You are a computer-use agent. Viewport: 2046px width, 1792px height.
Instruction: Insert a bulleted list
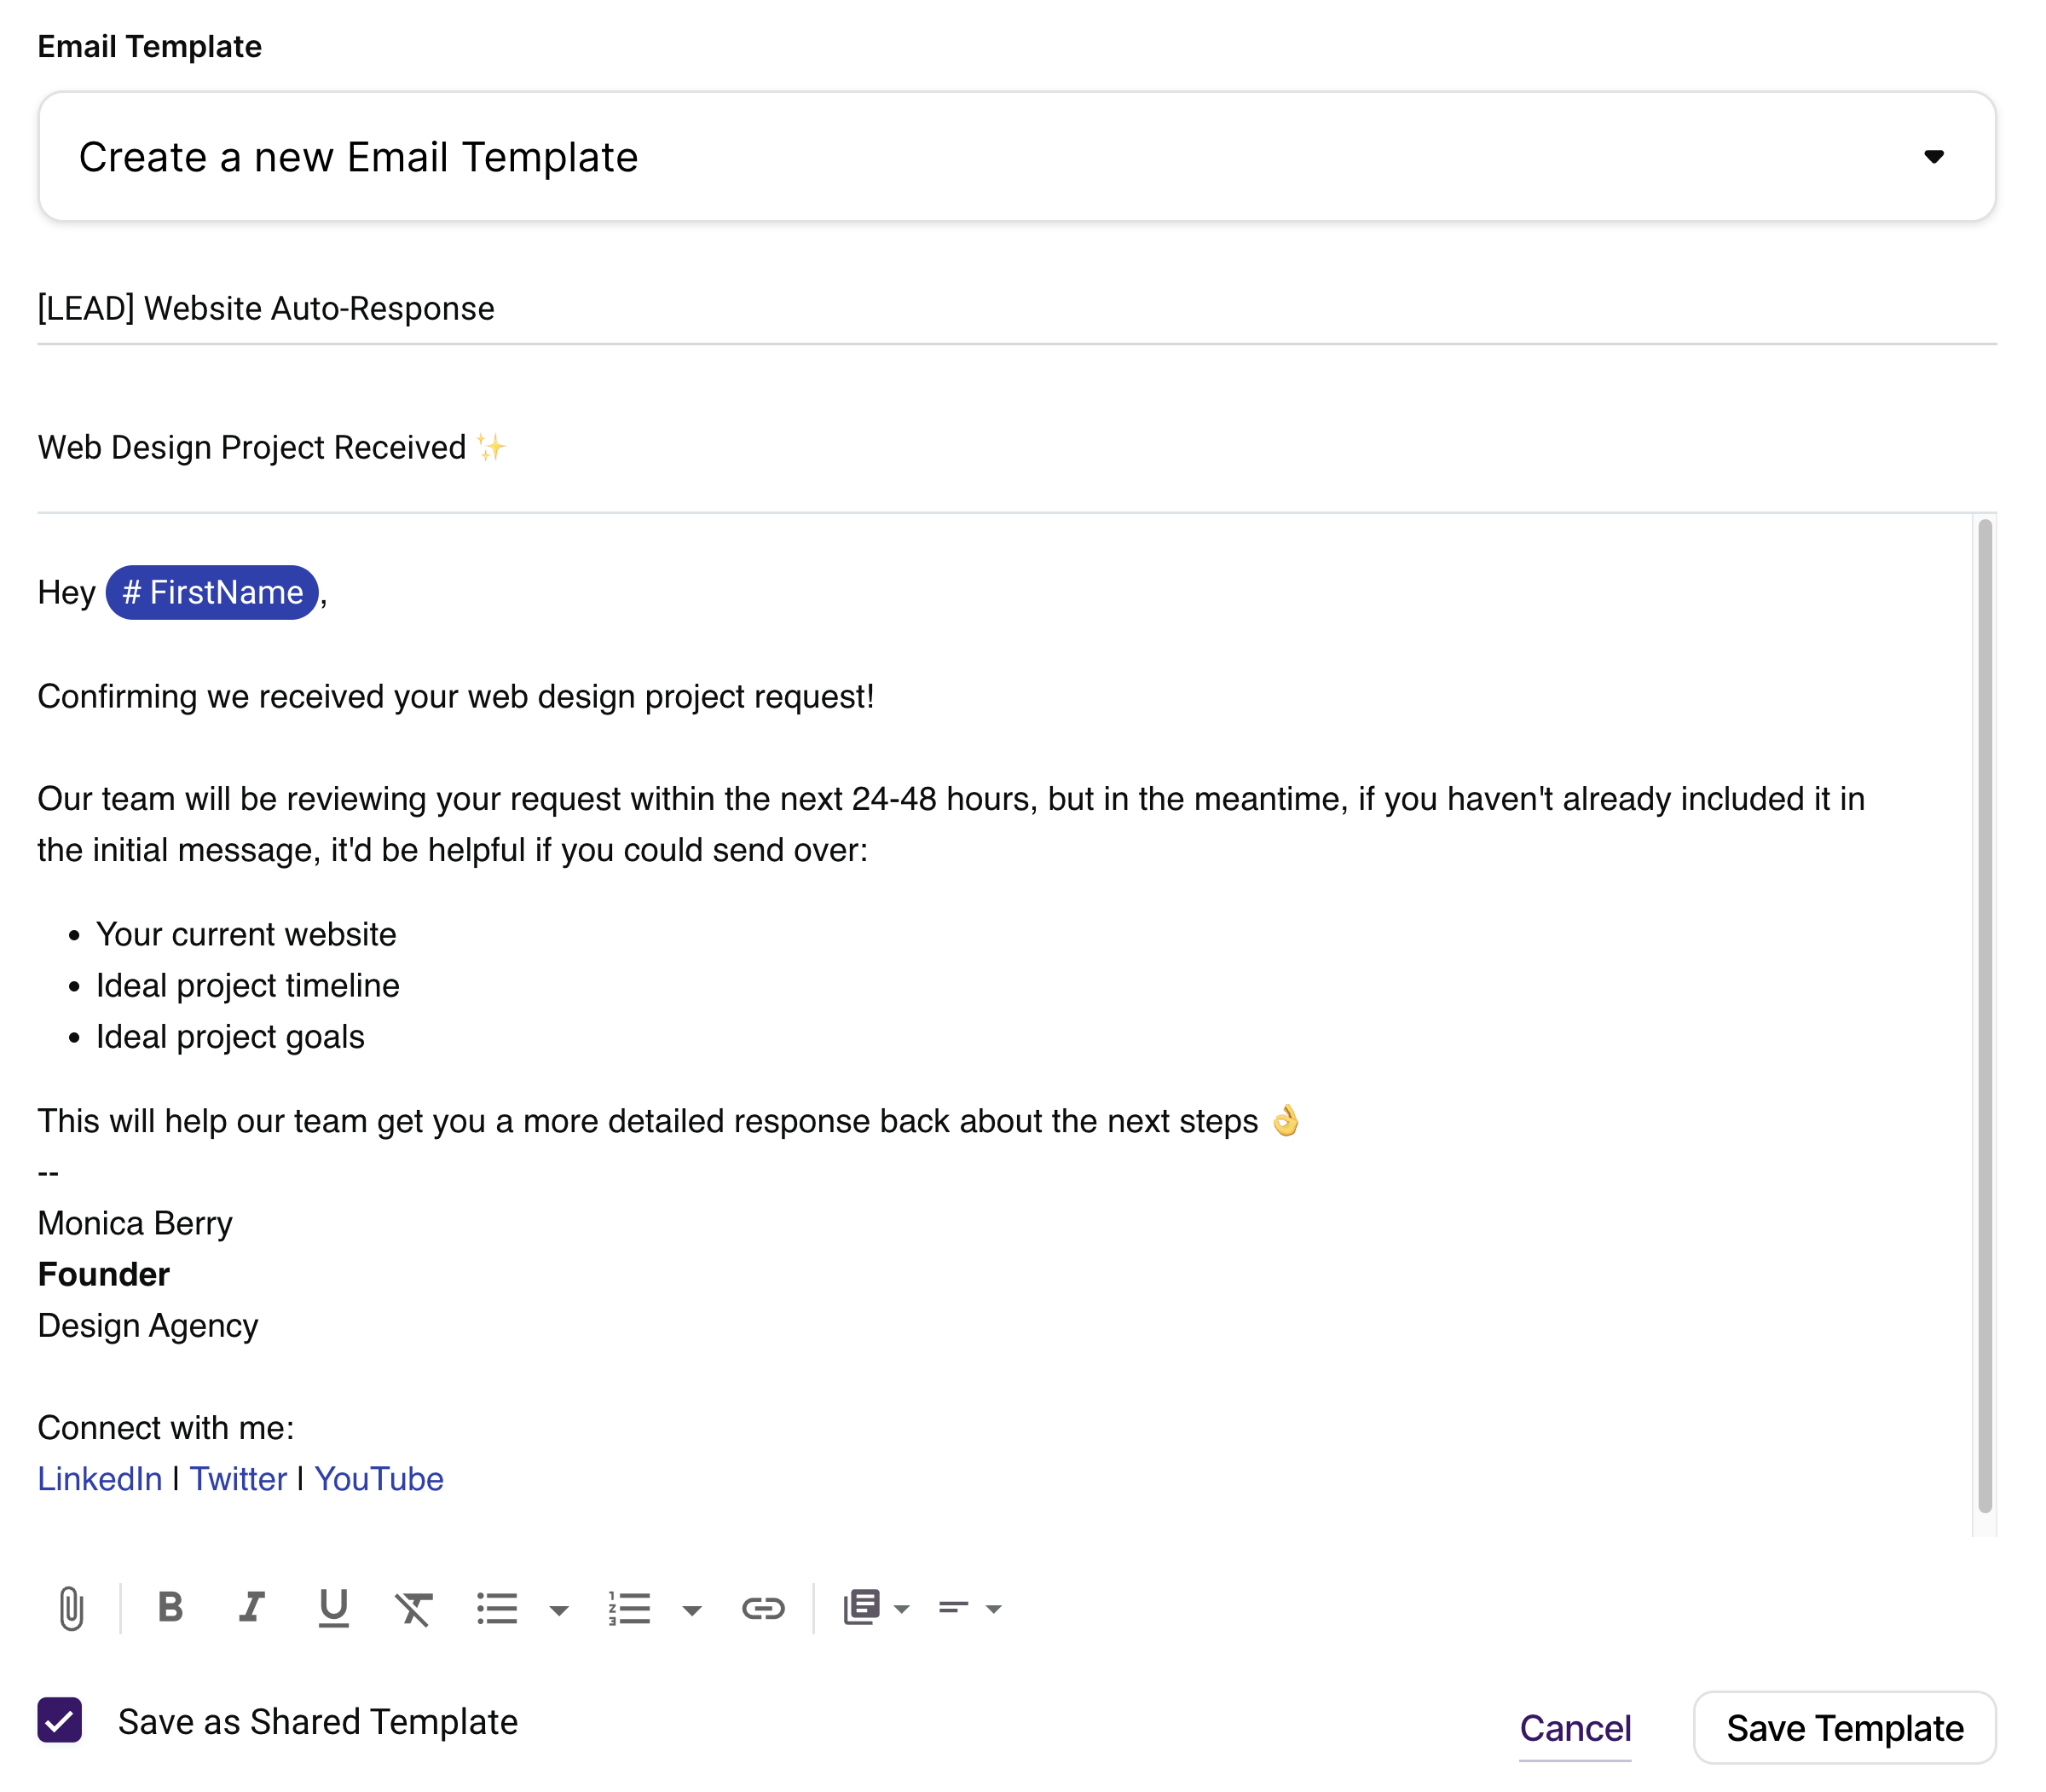coord(497,1608)
